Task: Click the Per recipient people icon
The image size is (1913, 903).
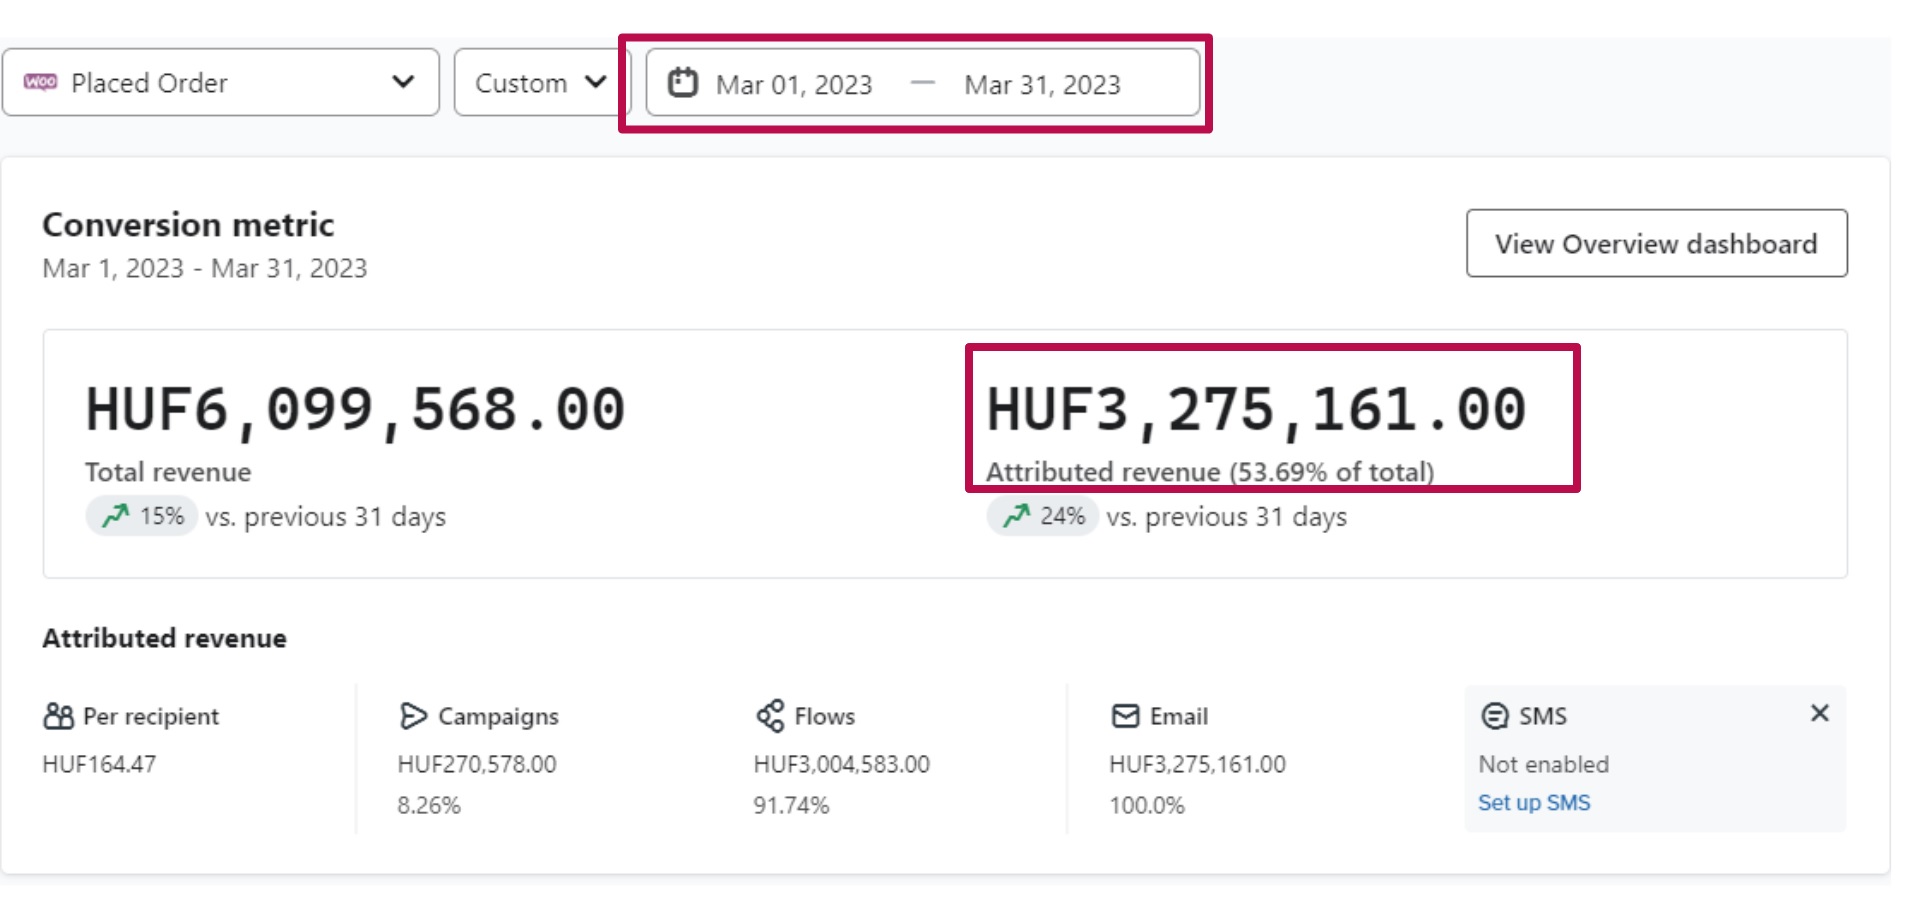Action: click(x=59, y=716)
